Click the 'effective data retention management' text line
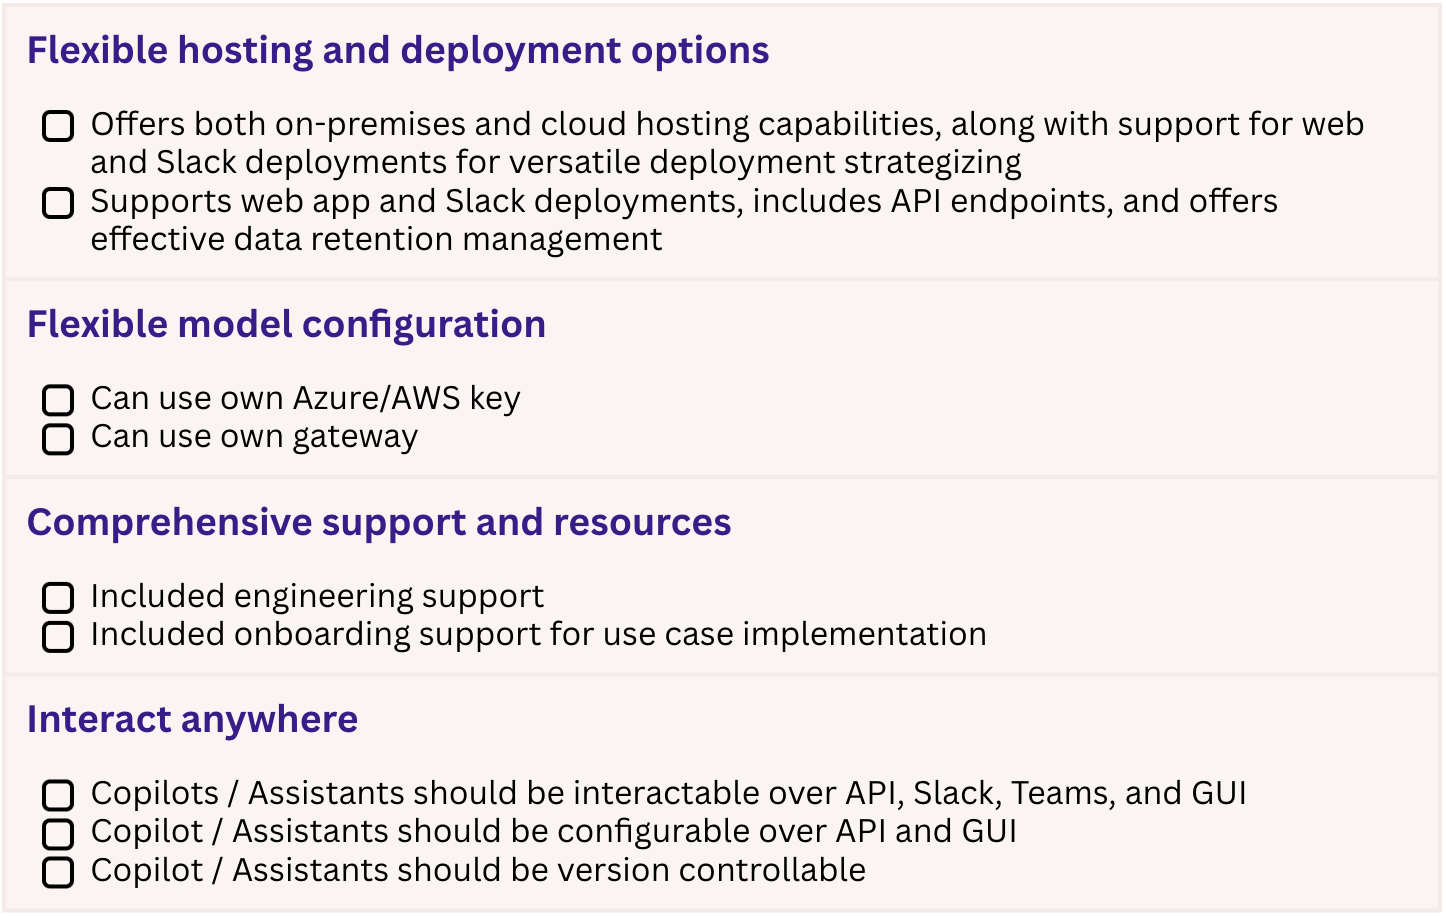This screenshot has height=916, width=1446. pyautogui.click(x=376, y=240)
